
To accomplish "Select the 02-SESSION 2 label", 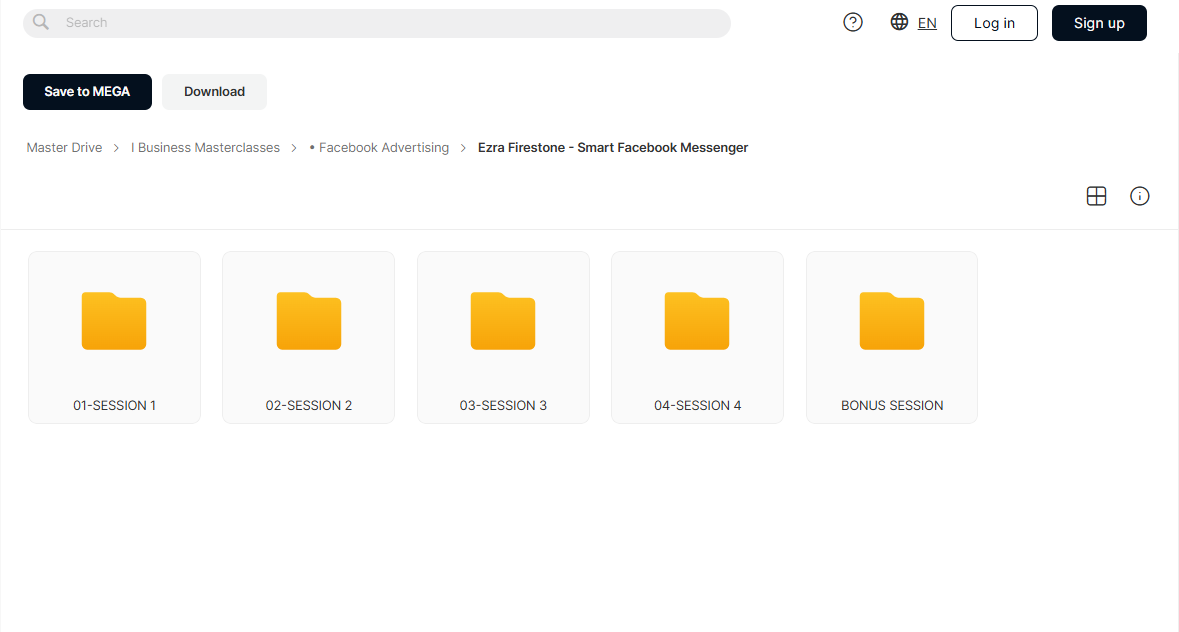I will click(309, 406).
